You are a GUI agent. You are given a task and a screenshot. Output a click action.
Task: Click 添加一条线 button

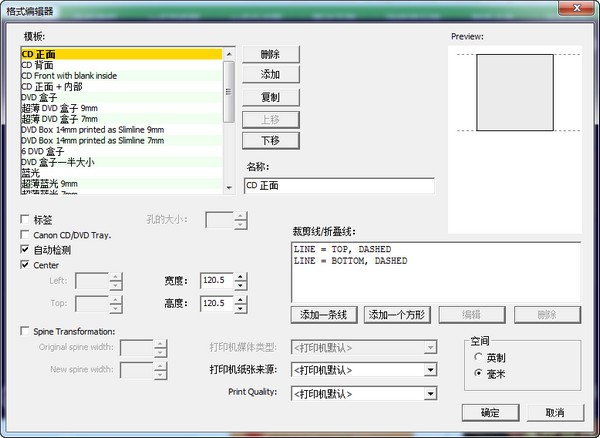pyautogui.click(x=325, y=315)
